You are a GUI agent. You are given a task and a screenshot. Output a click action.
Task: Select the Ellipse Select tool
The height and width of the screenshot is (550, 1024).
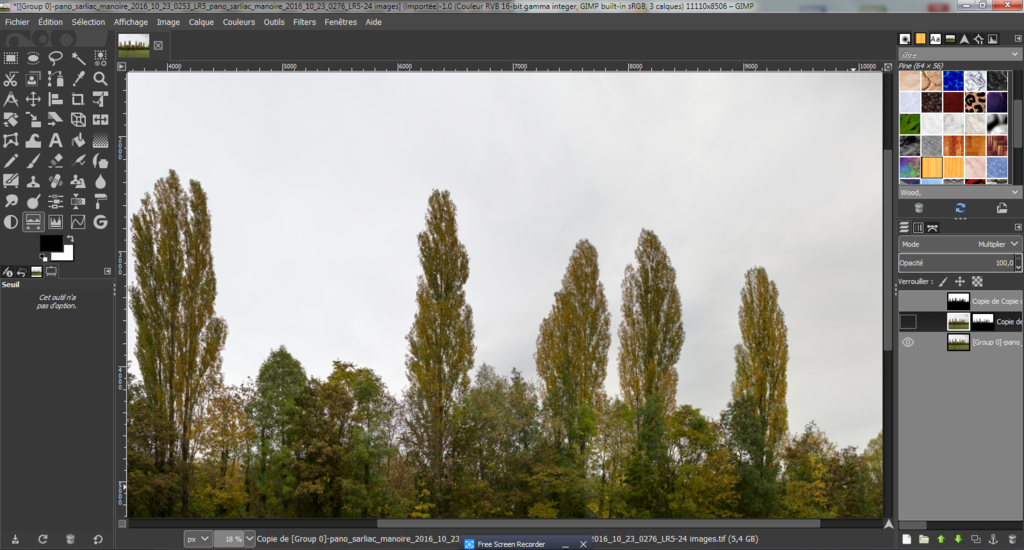tap(33, 58)
